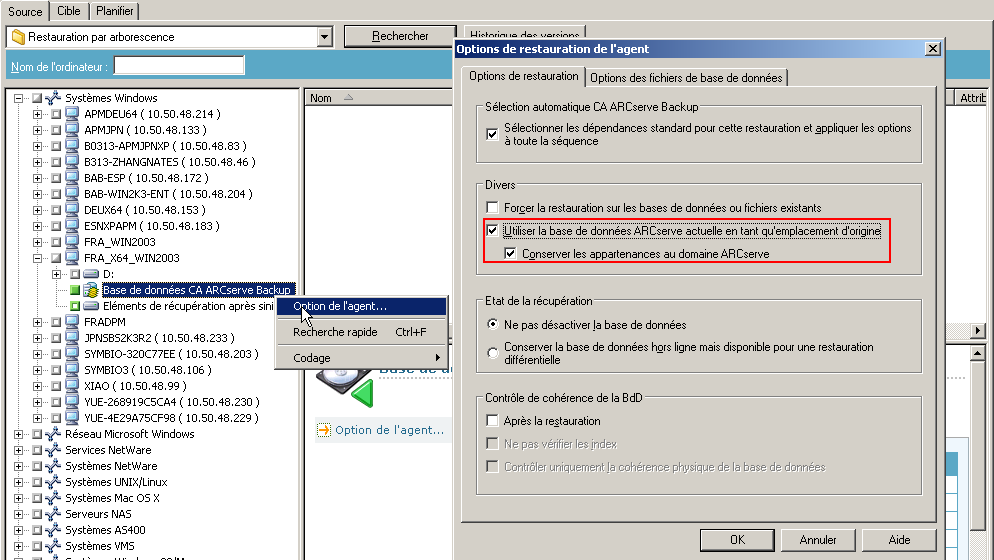Close the Options de restauration dialog
This screenshot has height=560, width=994.
[x=933, y=49]
